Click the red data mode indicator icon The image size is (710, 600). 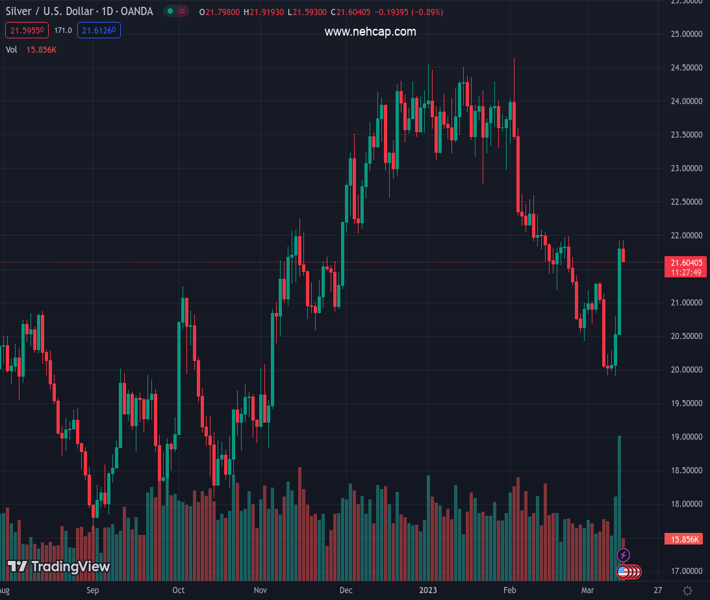click(x=184, y=12)
